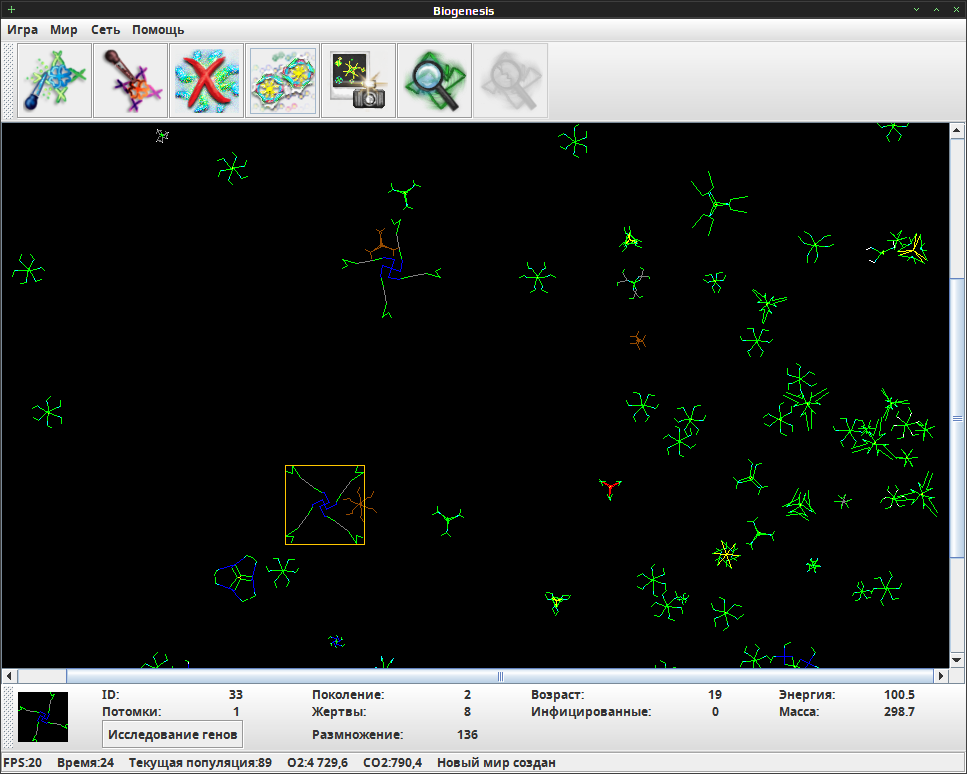The image size is (967, 774).
Task: Click the vertical scrollbar down arrow
Action: pos(957,661)
